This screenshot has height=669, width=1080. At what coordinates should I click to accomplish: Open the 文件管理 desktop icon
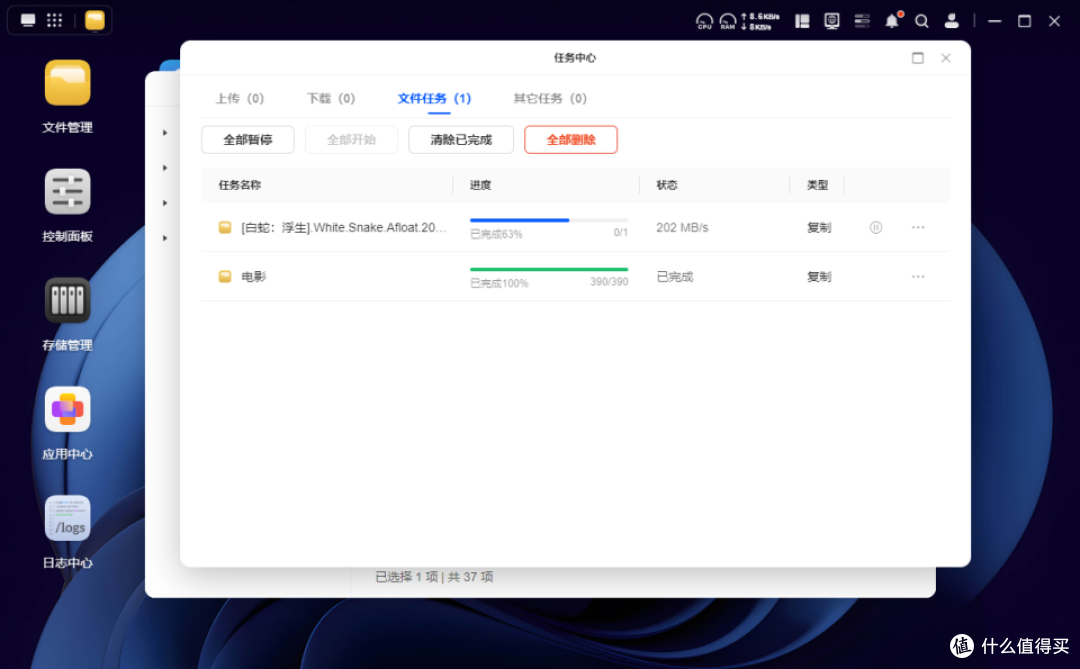pyautogui.click(x=68, y=83)
